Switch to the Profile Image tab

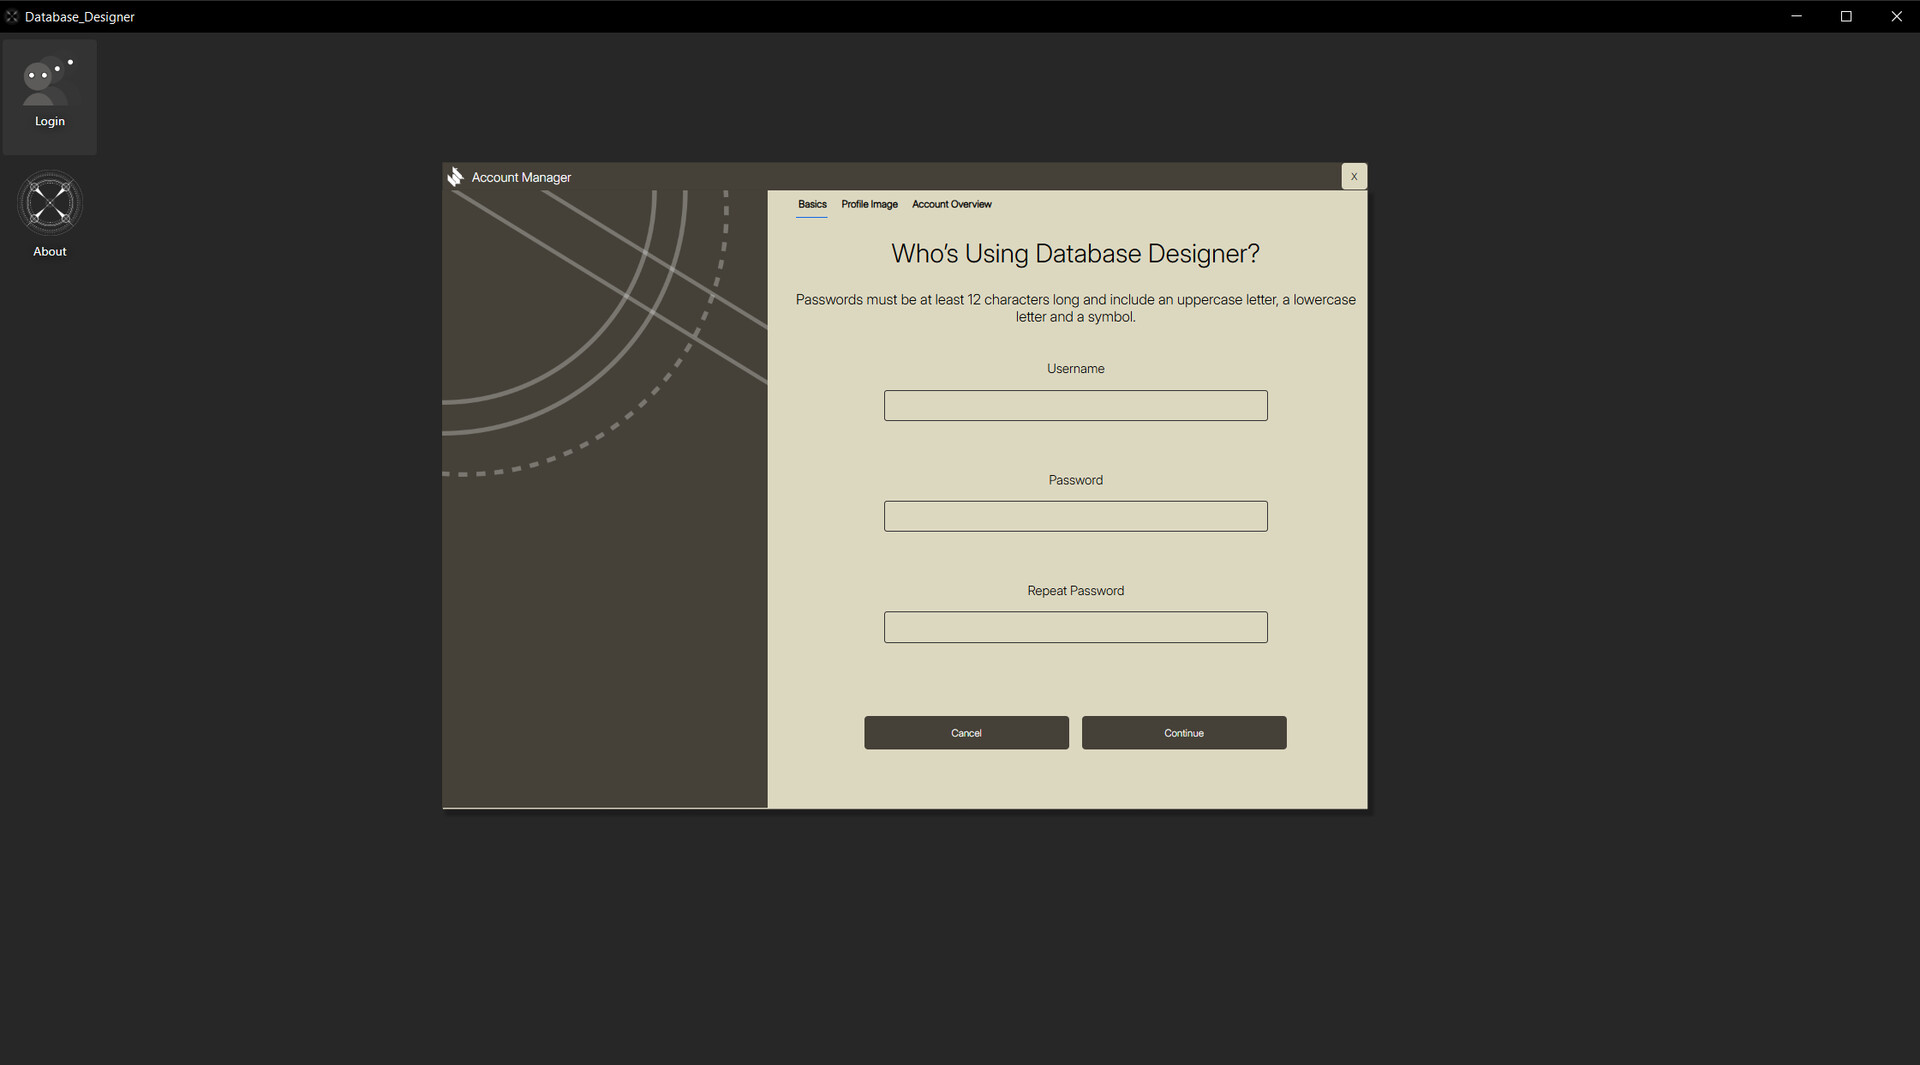(868, 204)
